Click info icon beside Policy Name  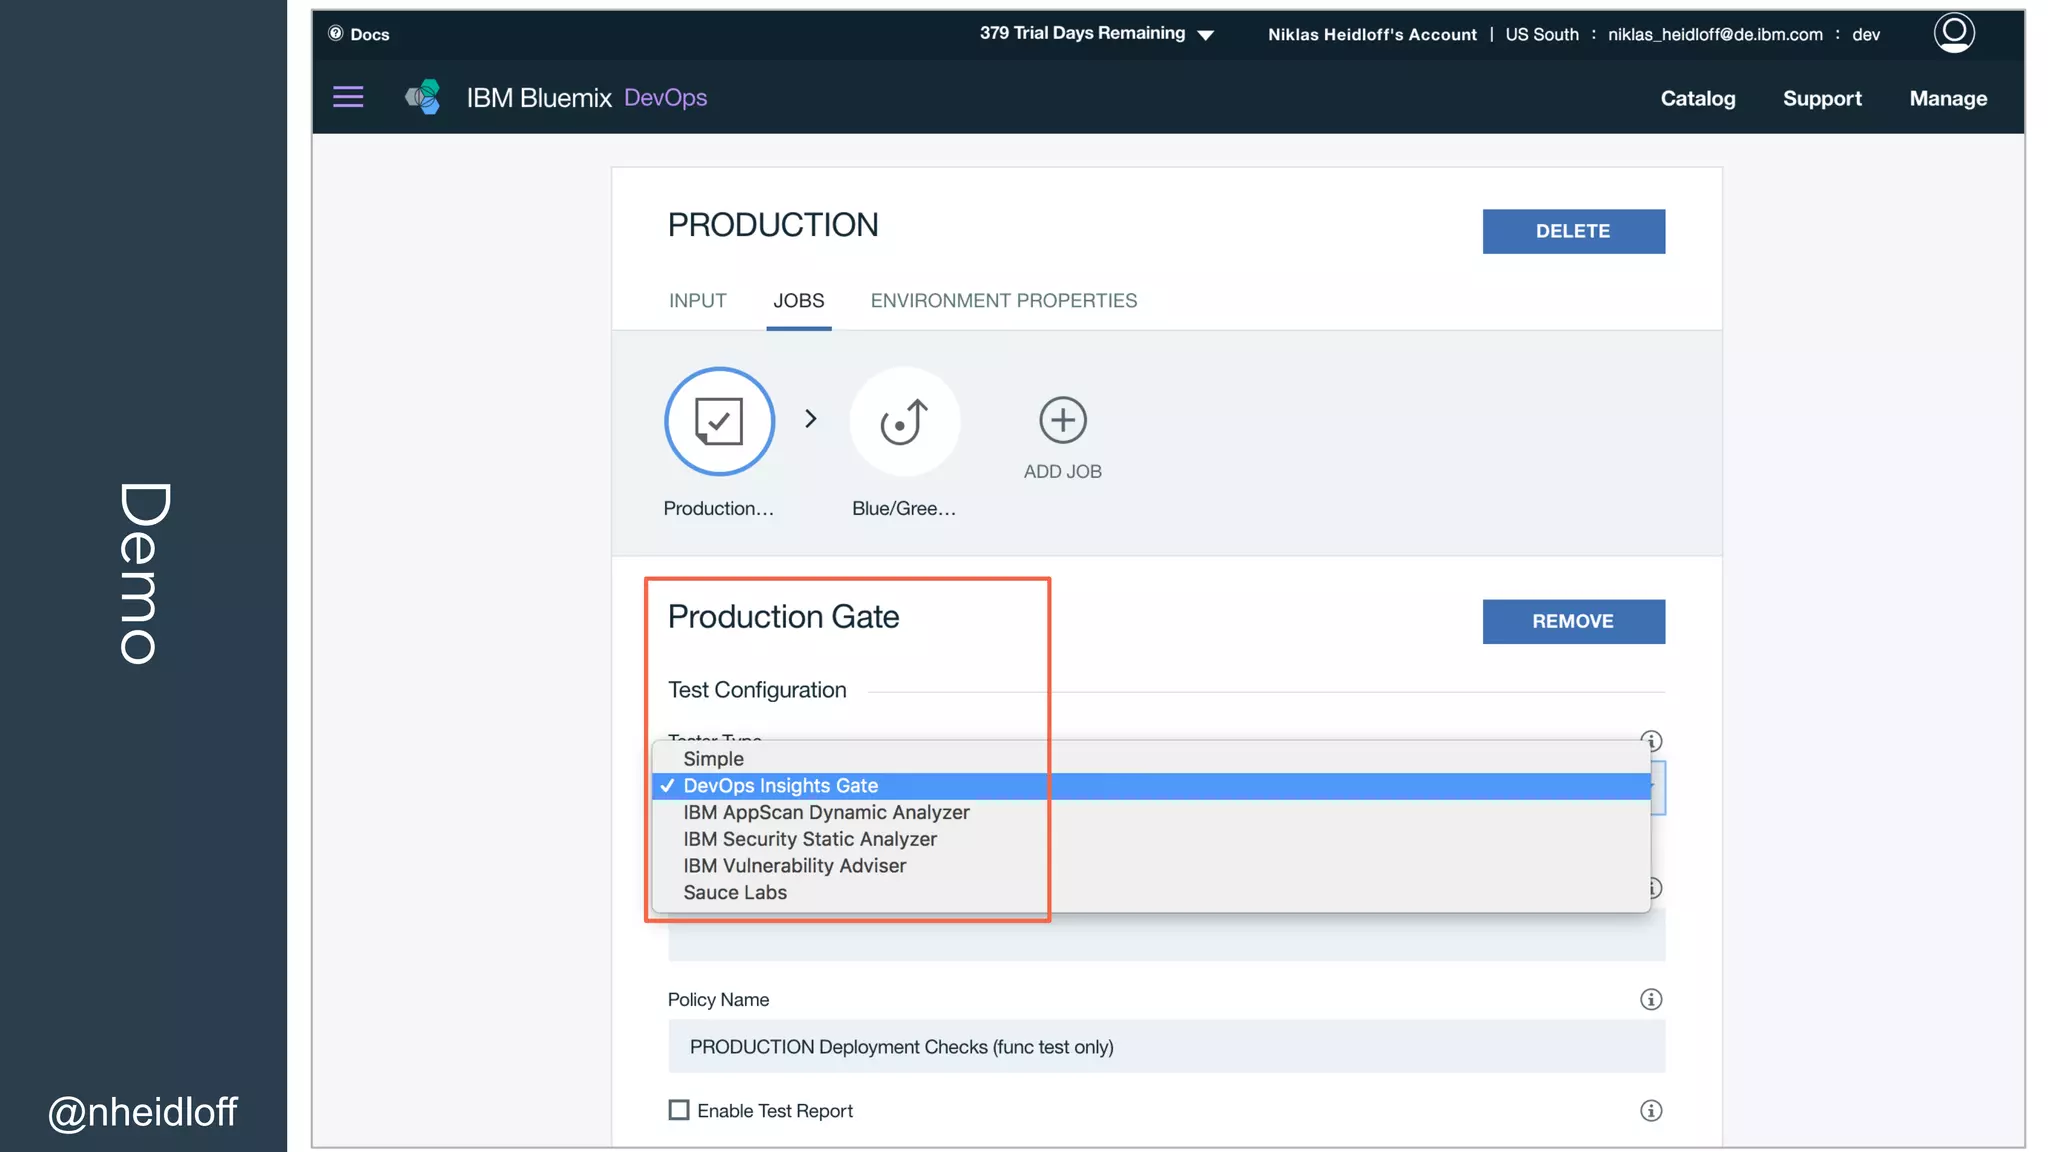coord(1651,999)
